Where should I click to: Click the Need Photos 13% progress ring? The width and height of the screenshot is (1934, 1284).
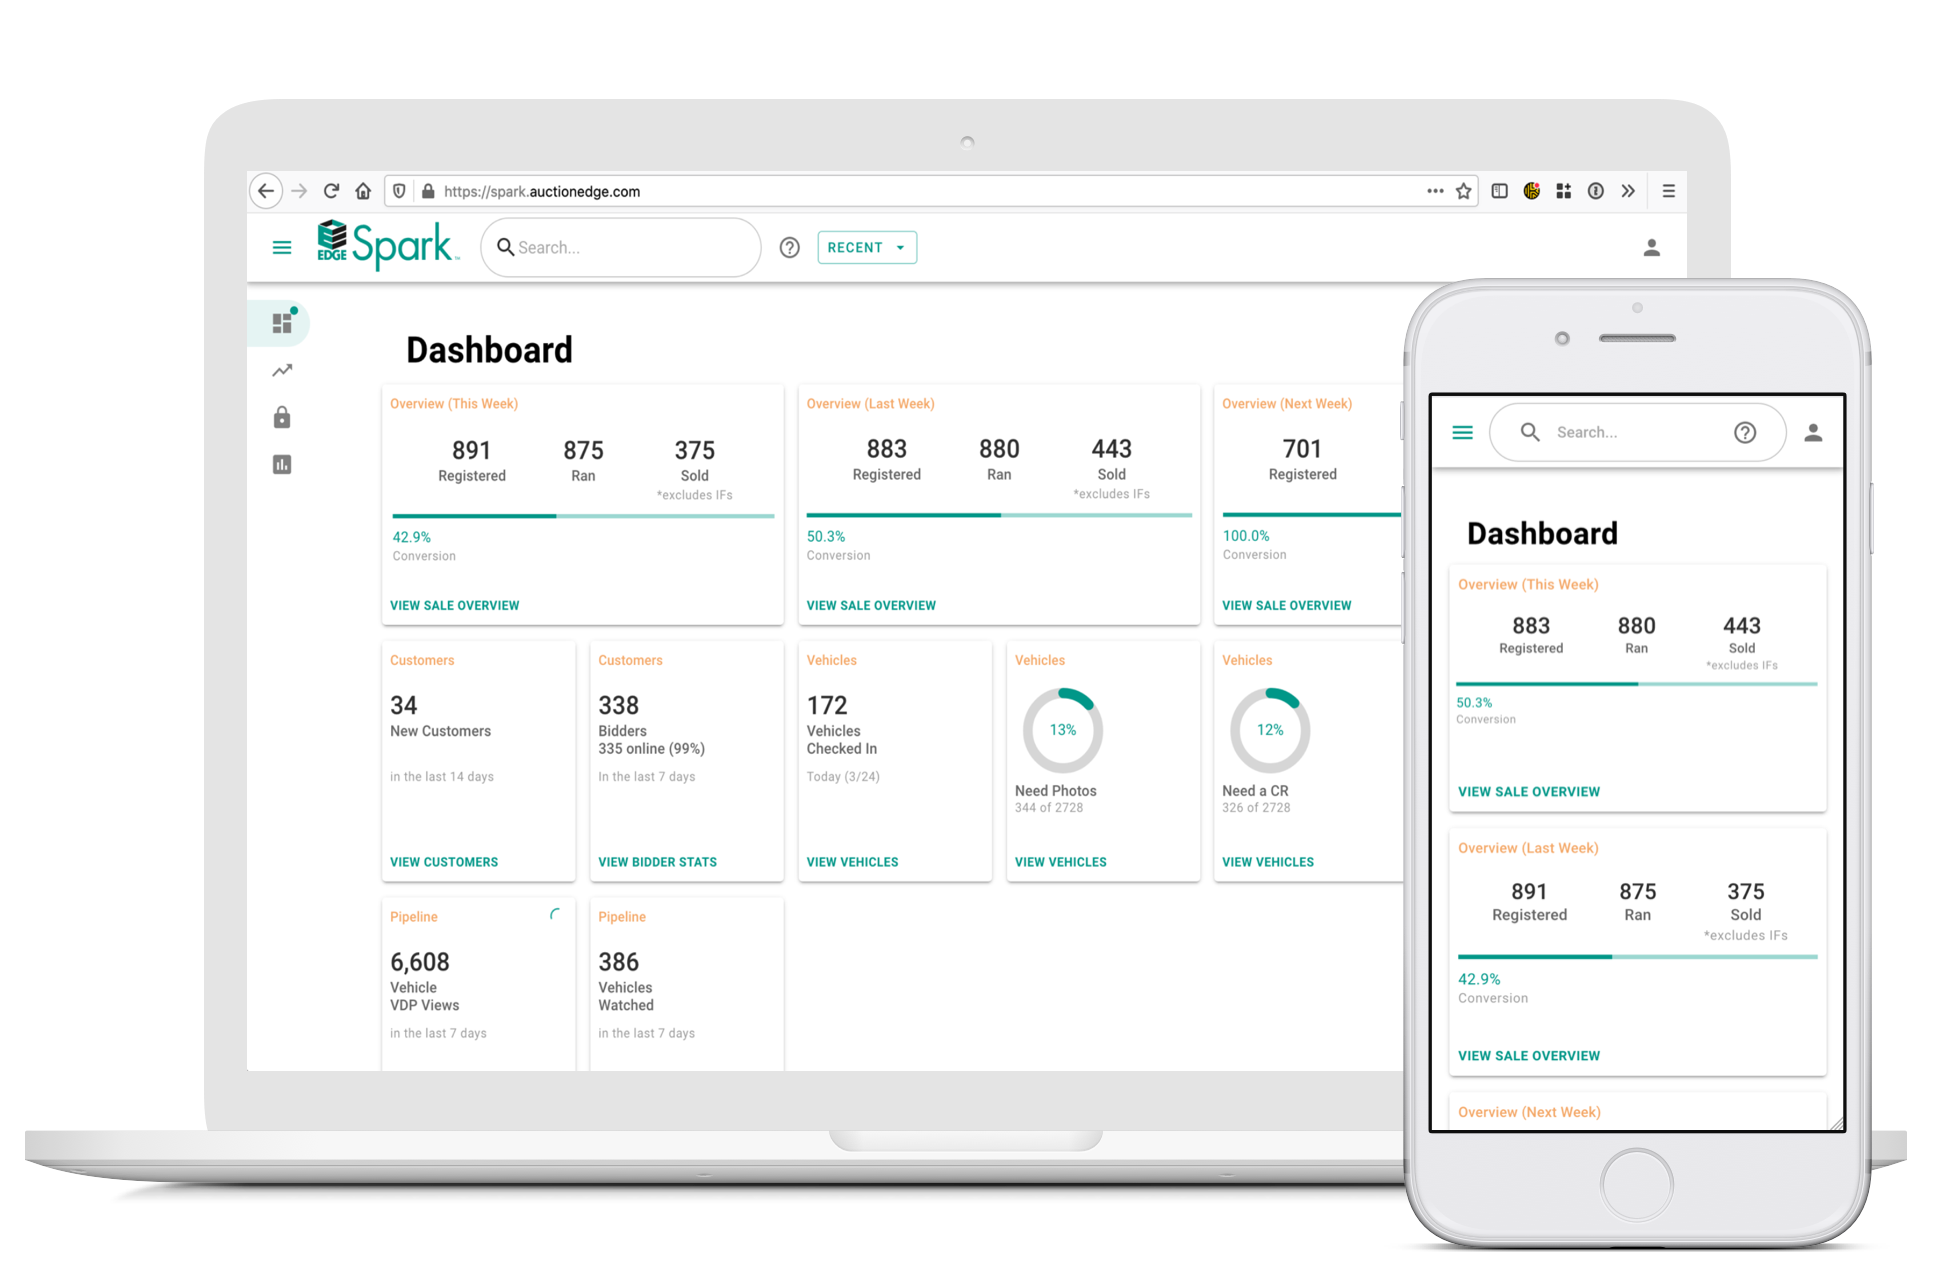click(1061, 729)
